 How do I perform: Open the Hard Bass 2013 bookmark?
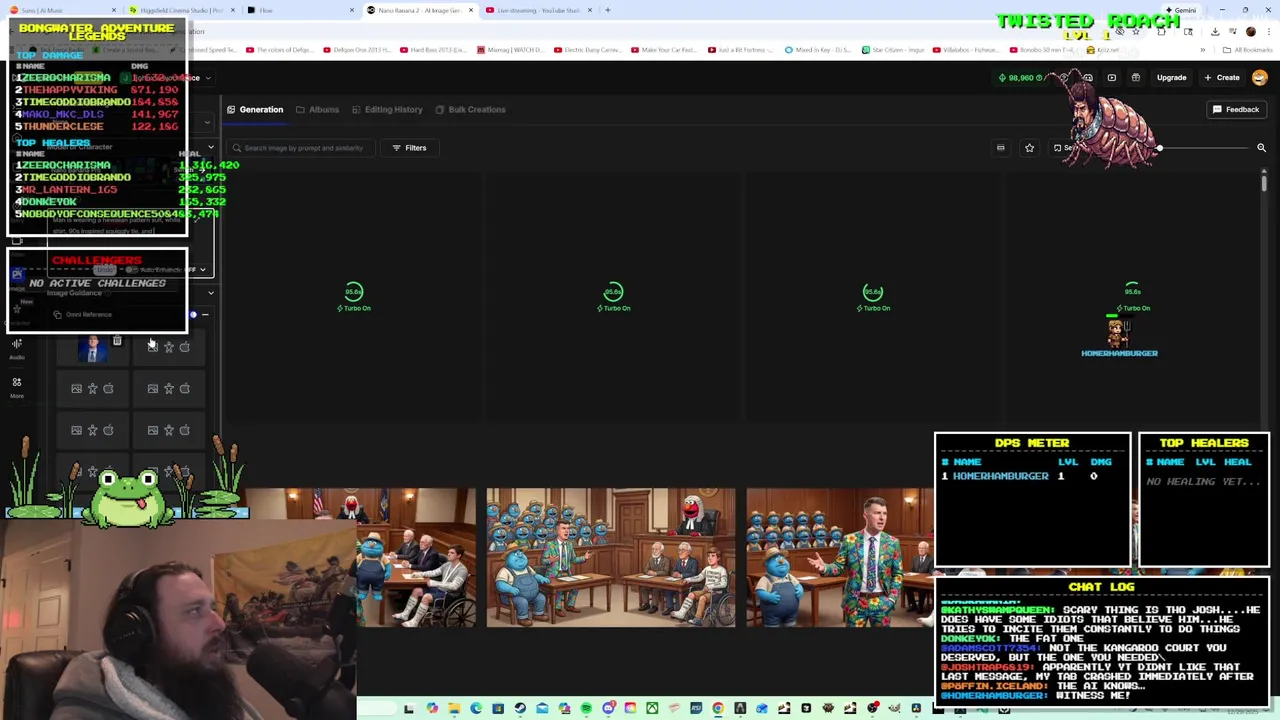point(433,49)
